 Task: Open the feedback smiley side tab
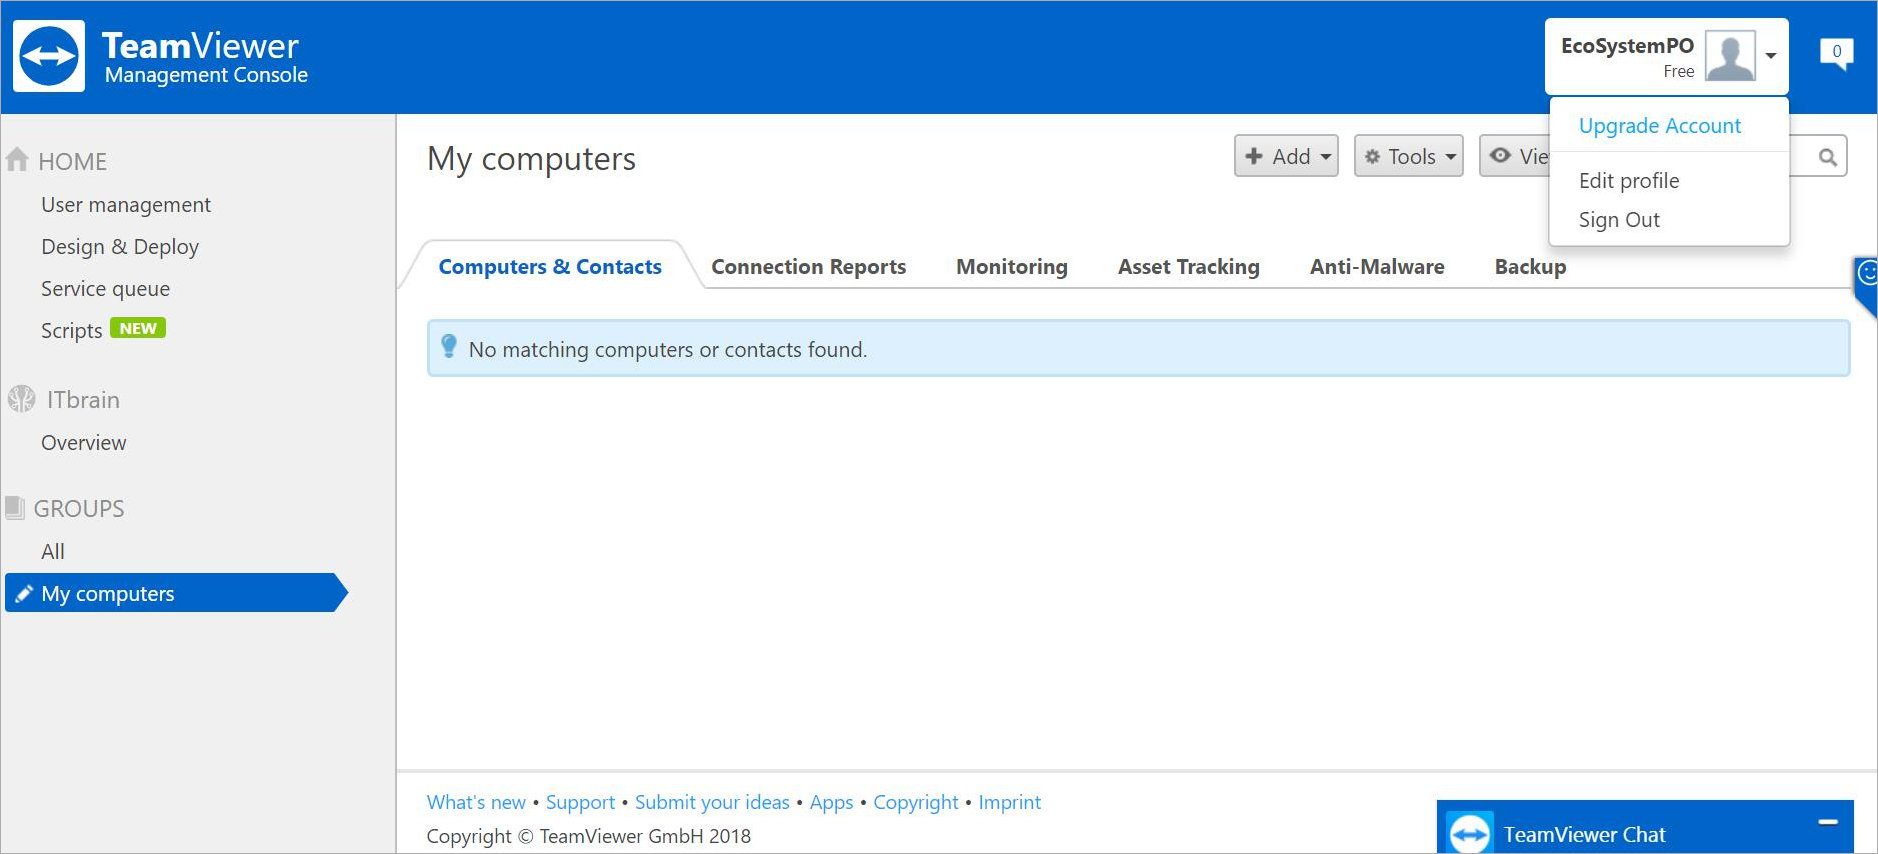(1866, 284)
